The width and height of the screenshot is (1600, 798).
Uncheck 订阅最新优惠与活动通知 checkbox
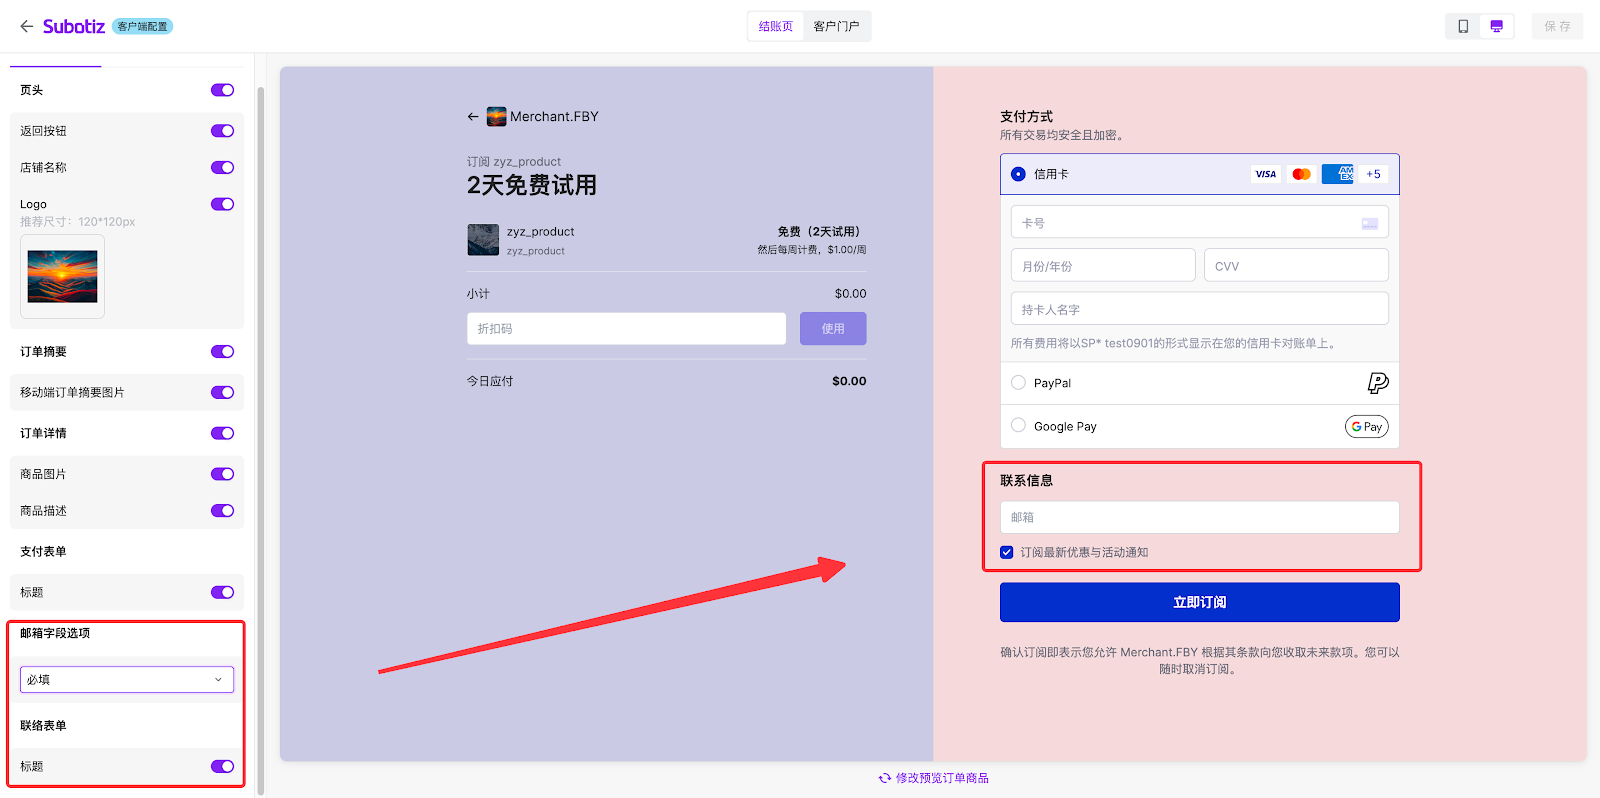pyautogui.click(x=1007, y=553)
